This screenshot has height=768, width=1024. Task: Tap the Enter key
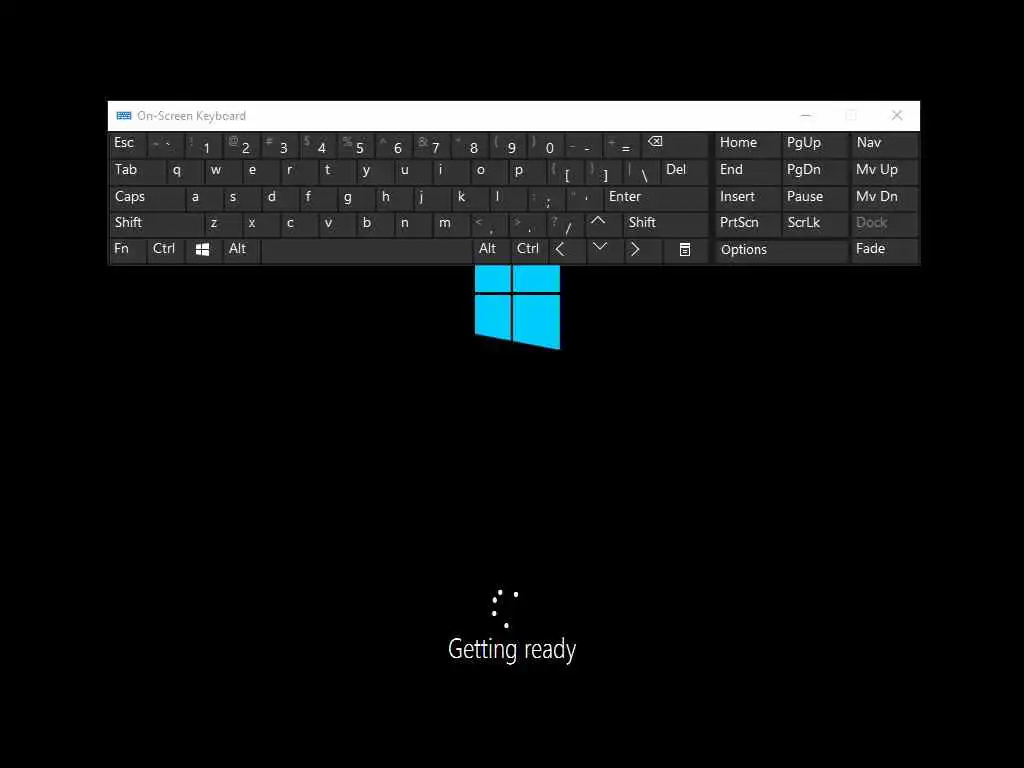[x=656, y=197]
